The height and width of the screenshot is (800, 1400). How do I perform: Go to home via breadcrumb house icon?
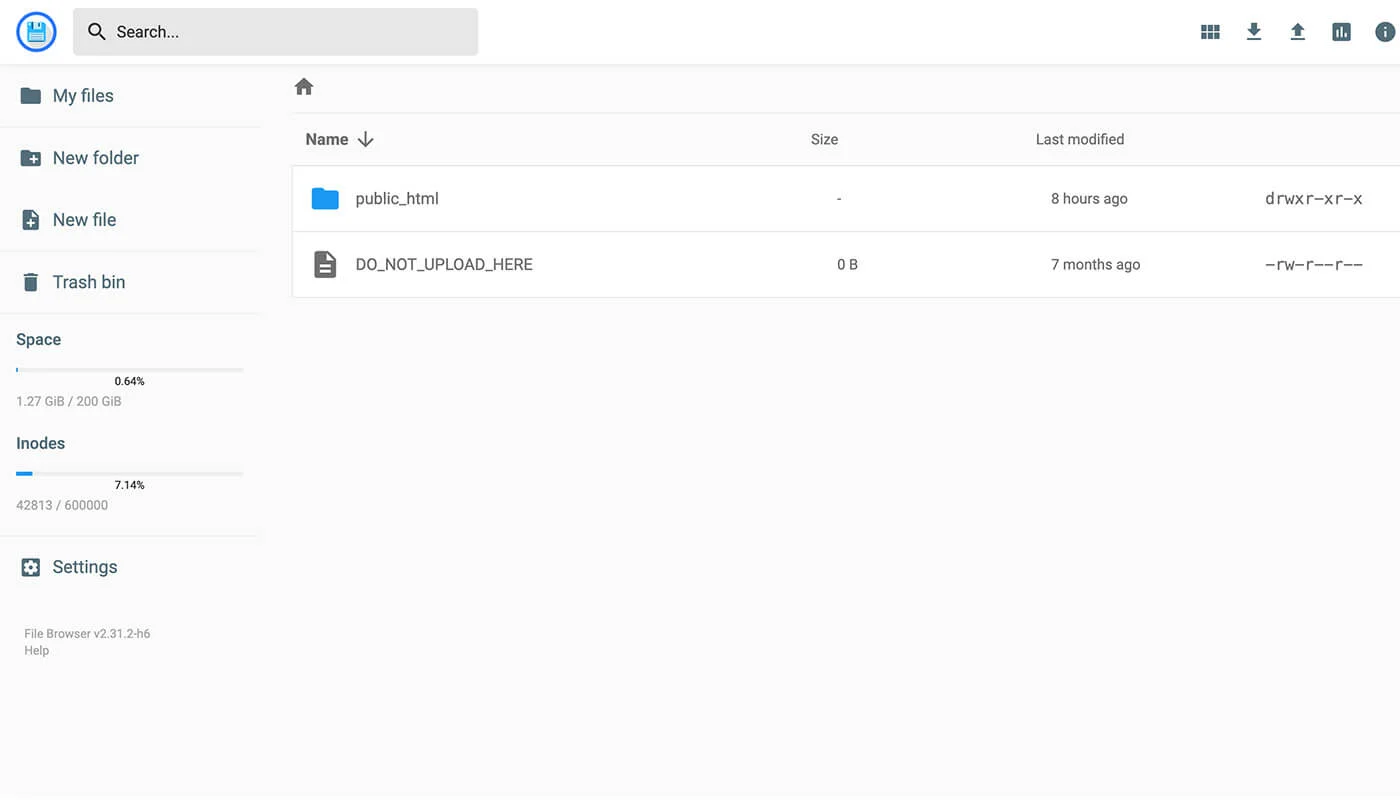point(304,87)
